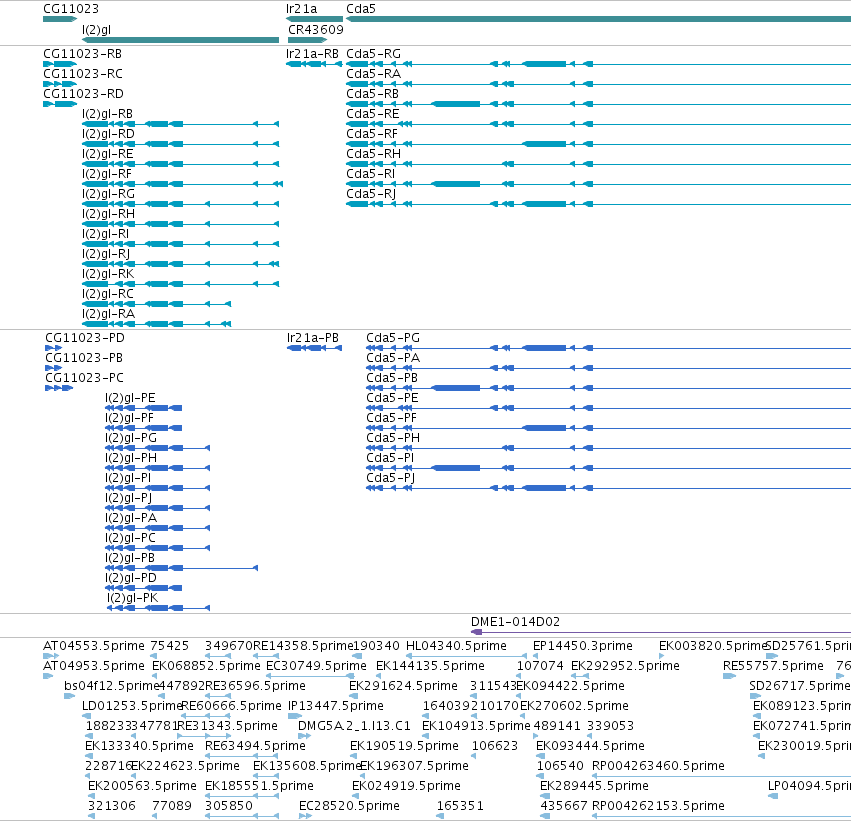Select the l(2)gl-PG protein label
The width and height of the screenshot is (851, 821).
(x=131, y=438)
